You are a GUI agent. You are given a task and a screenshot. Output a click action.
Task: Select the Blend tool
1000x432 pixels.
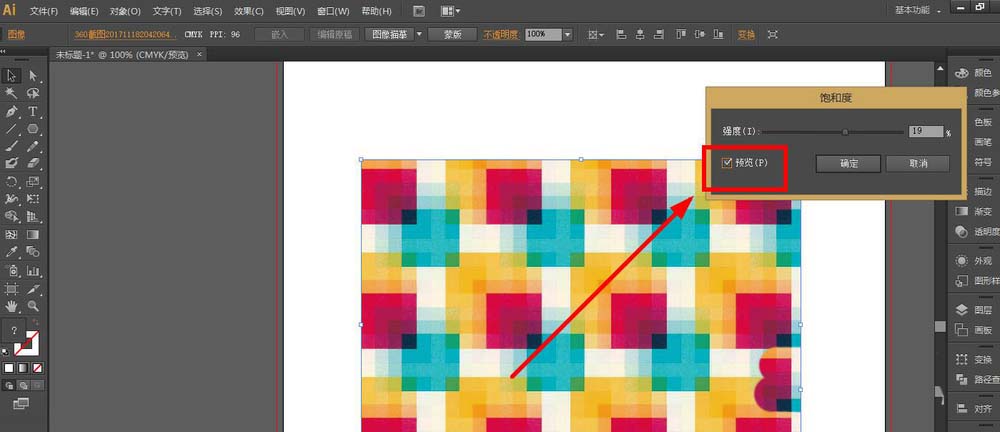point(33,253)
